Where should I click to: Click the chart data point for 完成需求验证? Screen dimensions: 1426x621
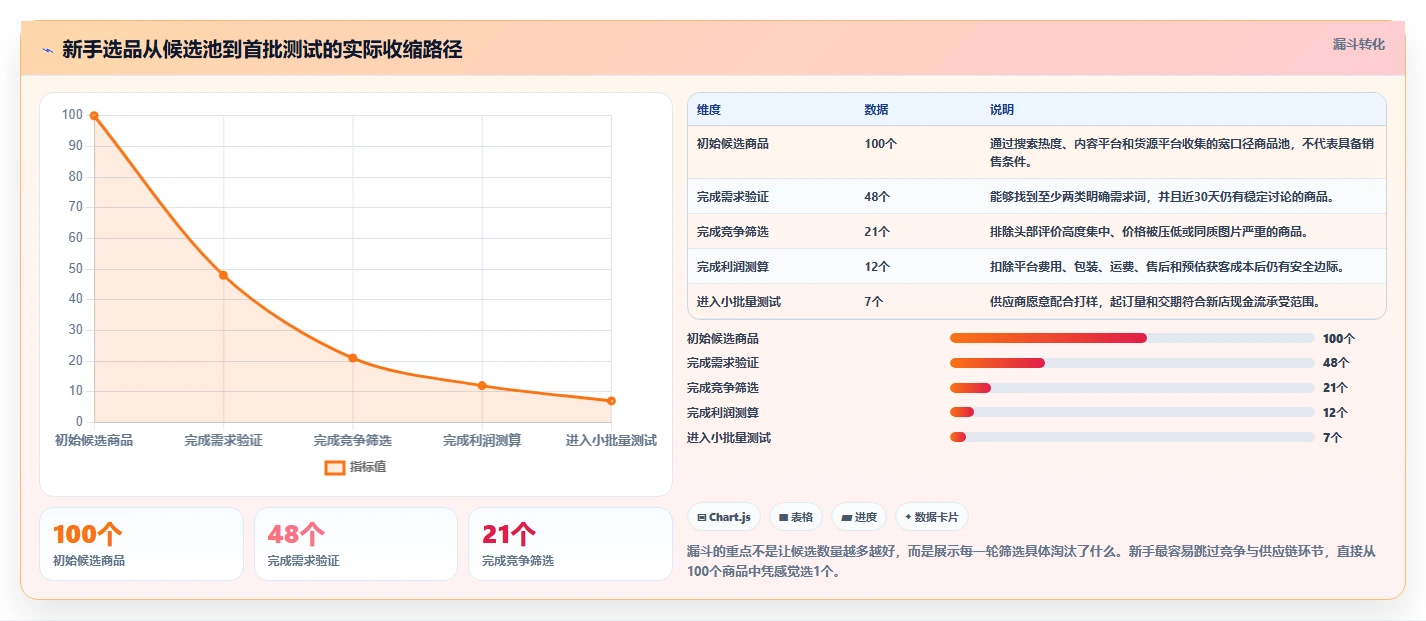click(x=223, y=275)
